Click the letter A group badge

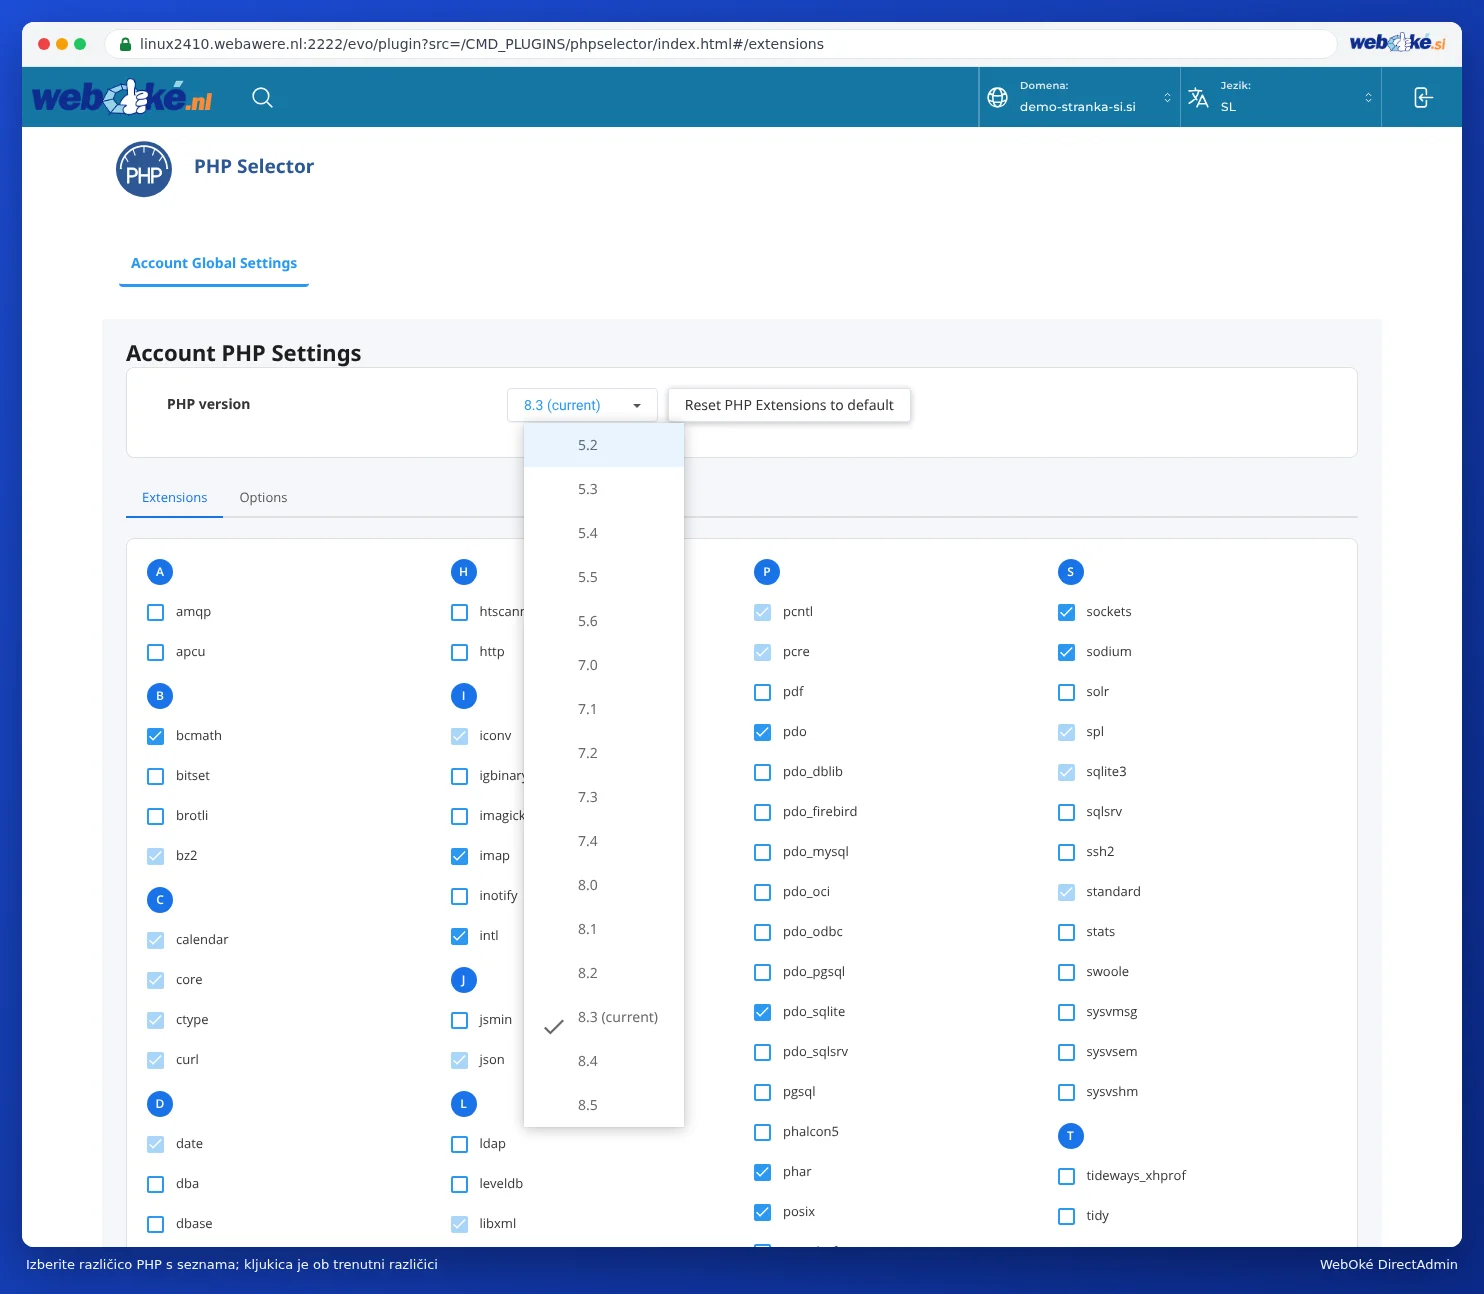coord(160,572)
